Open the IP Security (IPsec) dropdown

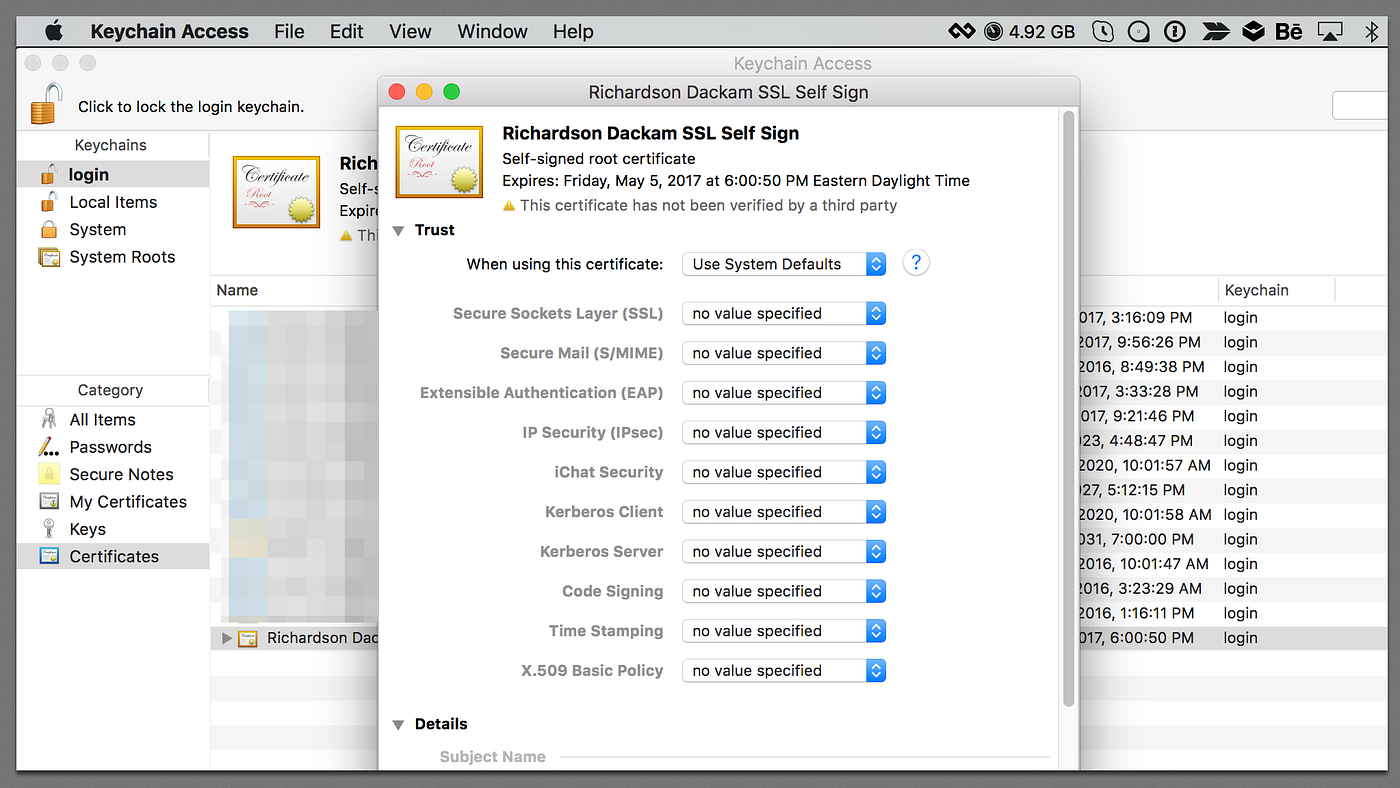click(x=784, y=432)
